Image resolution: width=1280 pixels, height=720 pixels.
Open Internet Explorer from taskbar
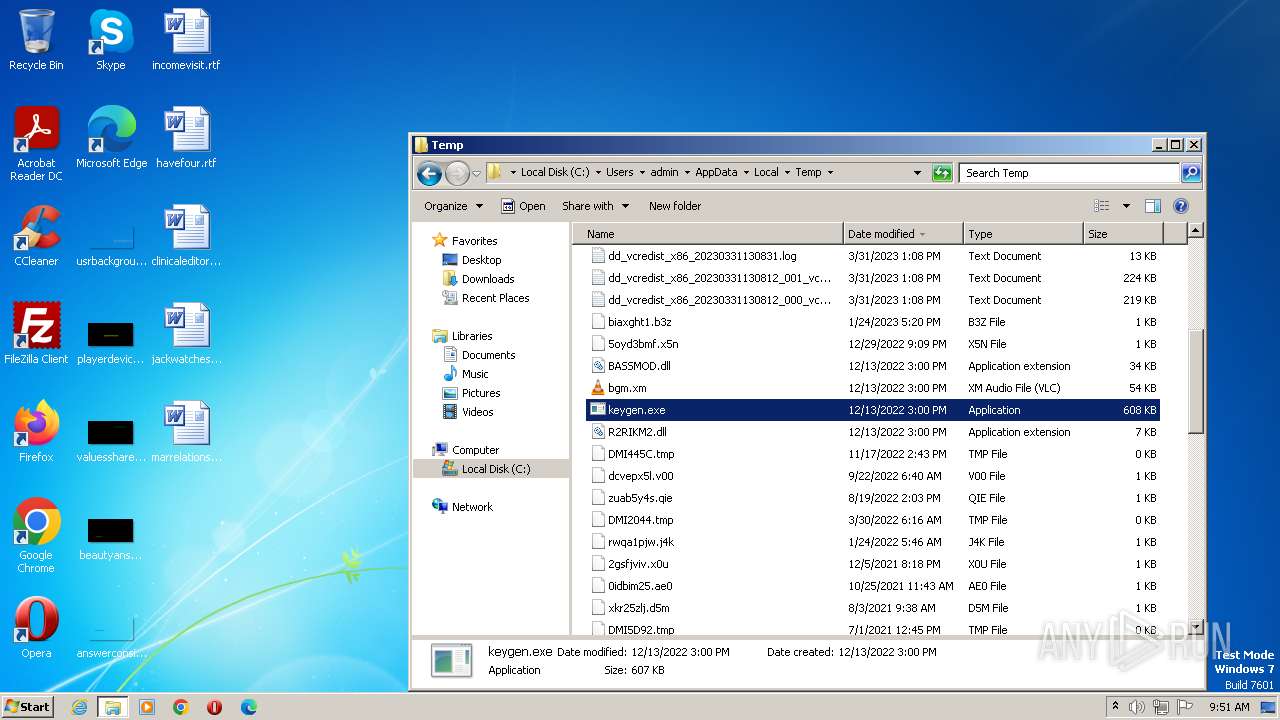(x=79, y=707)
